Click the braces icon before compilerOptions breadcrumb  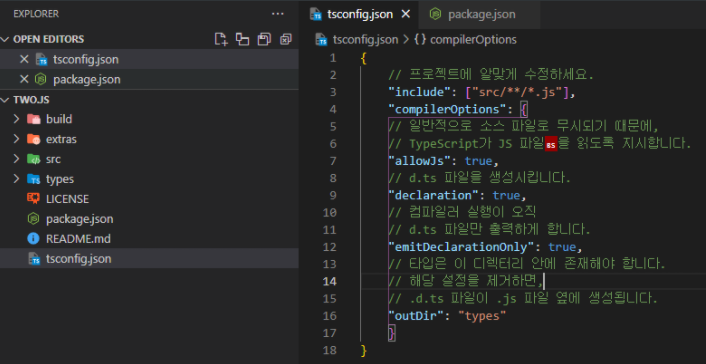click(x=420, y=40)
